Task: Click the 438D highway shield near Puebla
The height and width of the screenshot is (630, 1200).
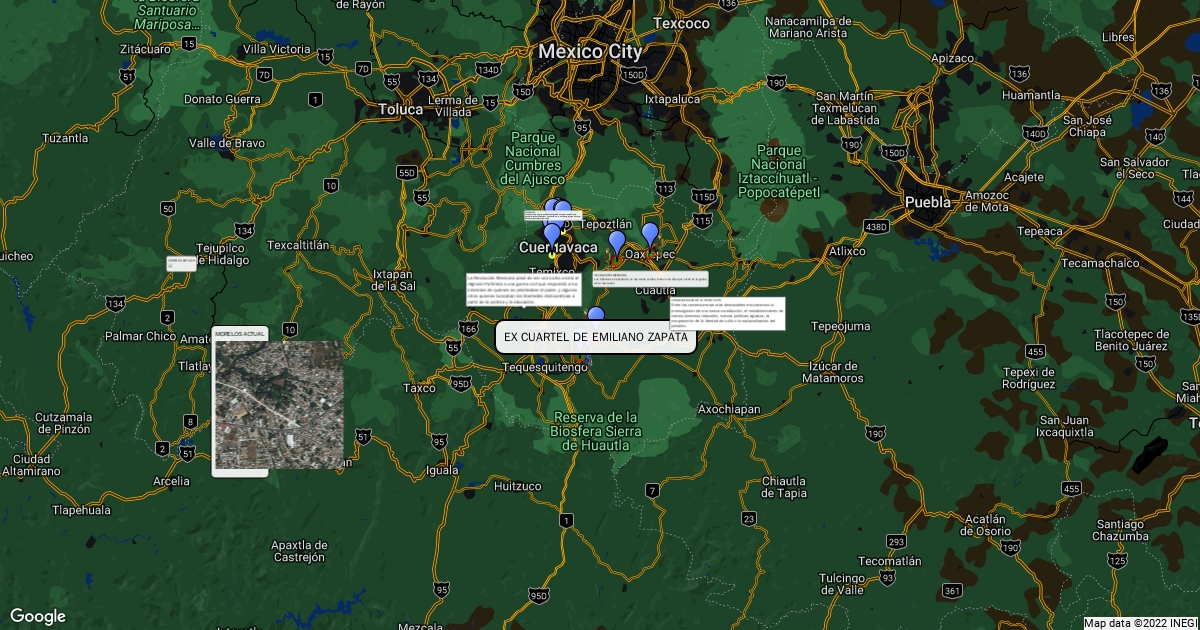Action: tap(876, 227)
